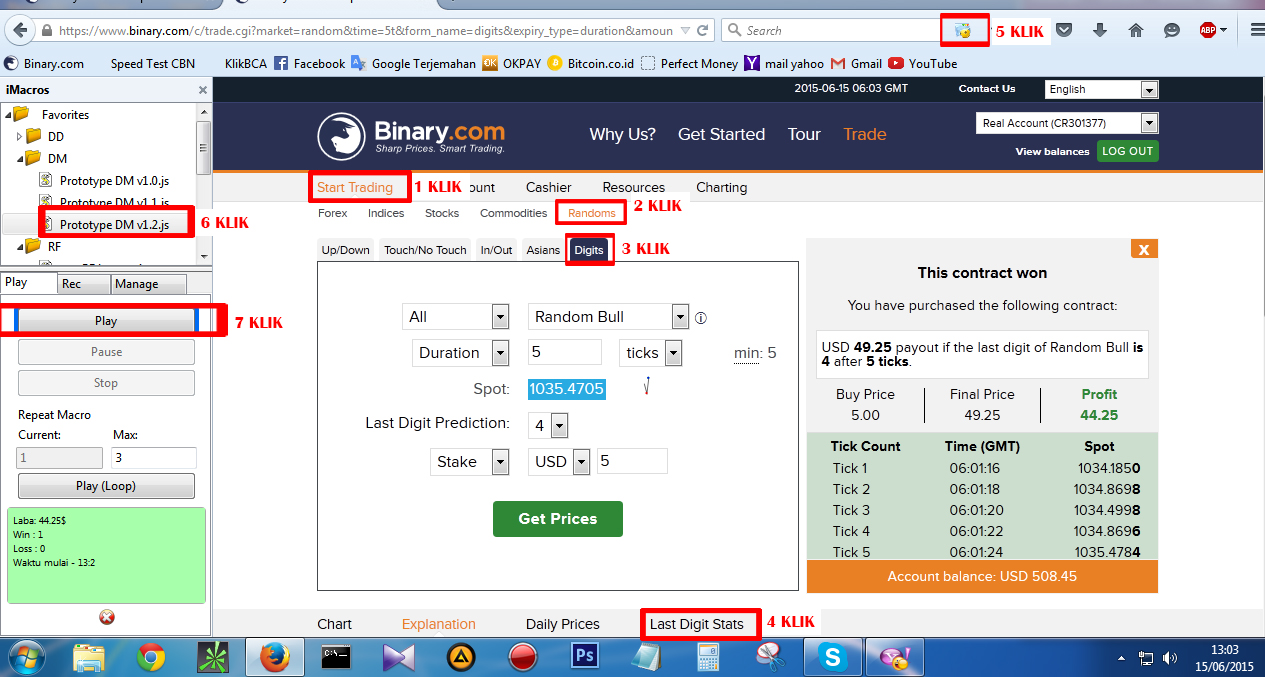The image size is (1265, 677).
Task: Open the USD currency dropdown
Action: [x=560, y=462]
